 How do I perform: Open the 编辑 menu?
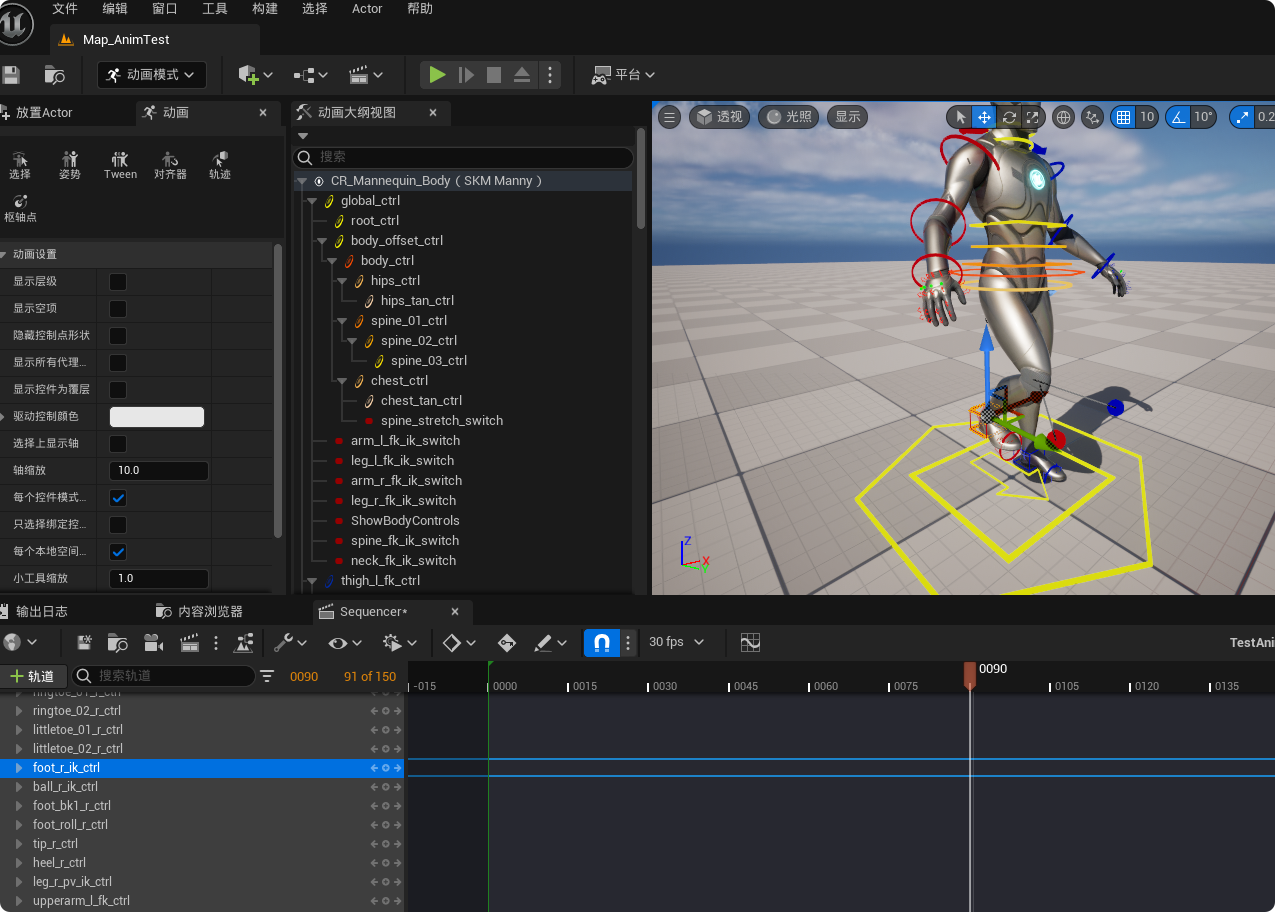pyautogui.click(x=115, y=9)
